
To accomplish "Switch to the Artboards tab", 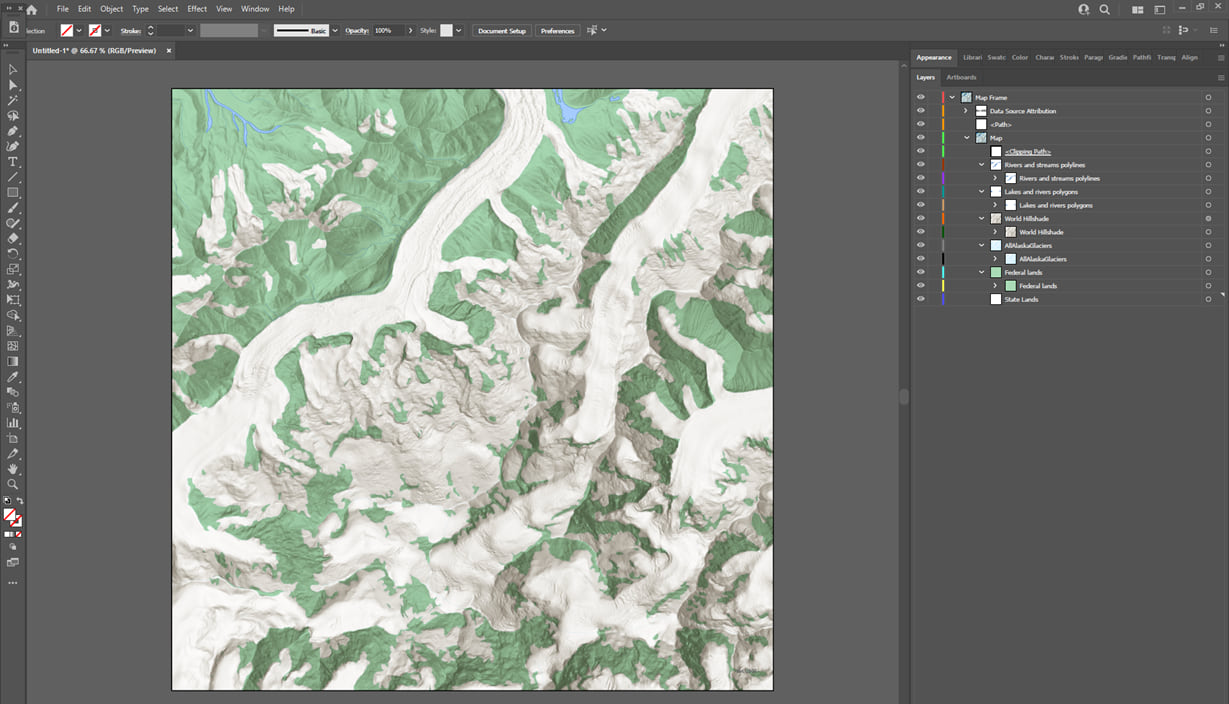I will [x=961, y=77].
